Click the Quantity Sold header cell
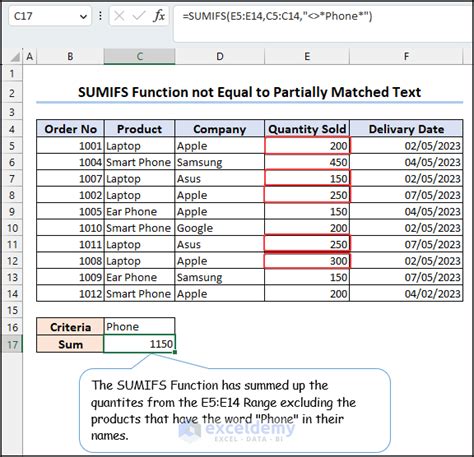The height and width of the screenshot is (457, 474). pos(307,129)
